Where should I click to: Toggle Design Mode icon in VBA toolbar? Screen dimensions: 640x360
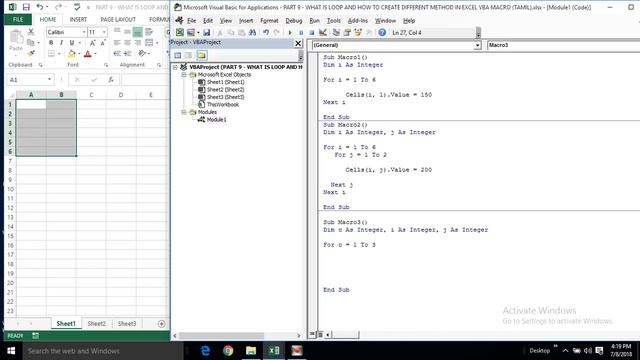pyautogui.click(x=323, y=32)
